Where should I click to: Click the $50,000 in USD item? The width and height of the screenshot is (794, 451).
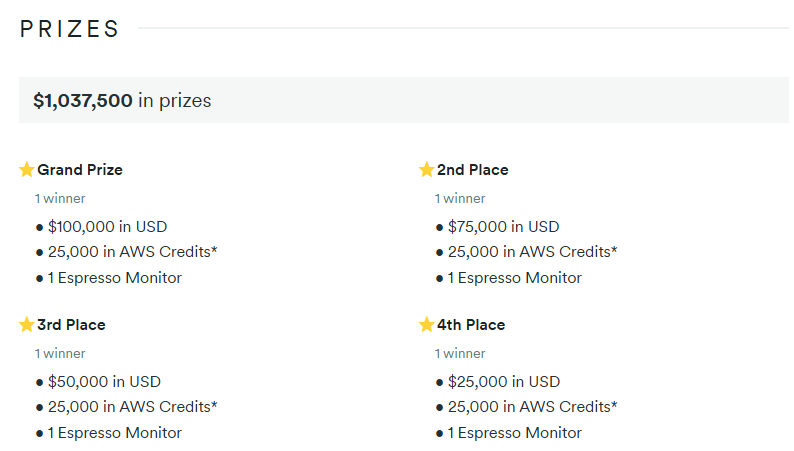104,381
